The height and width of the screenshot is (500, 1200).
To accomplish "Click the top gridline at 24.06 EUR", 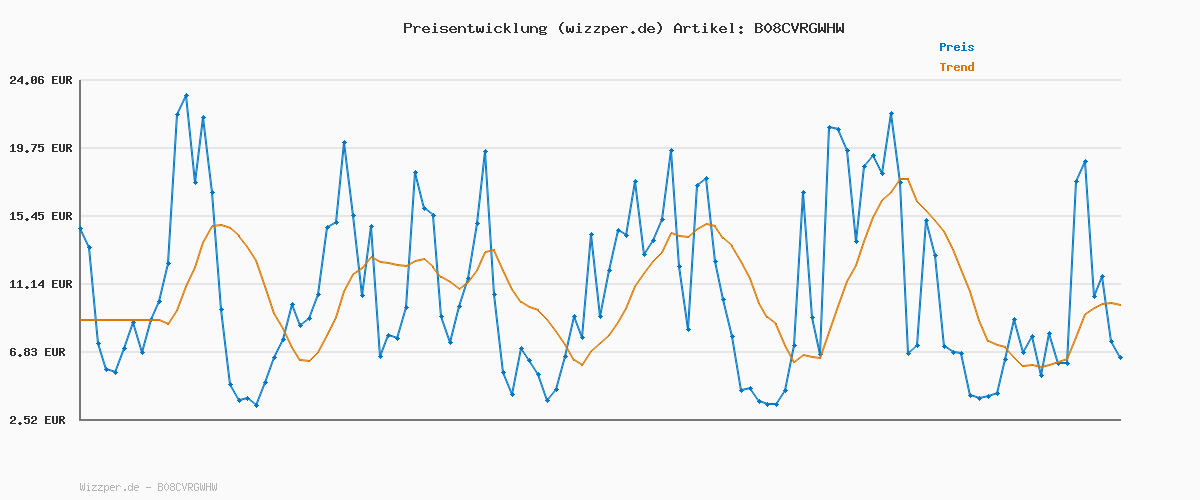I will pos(600,80).
